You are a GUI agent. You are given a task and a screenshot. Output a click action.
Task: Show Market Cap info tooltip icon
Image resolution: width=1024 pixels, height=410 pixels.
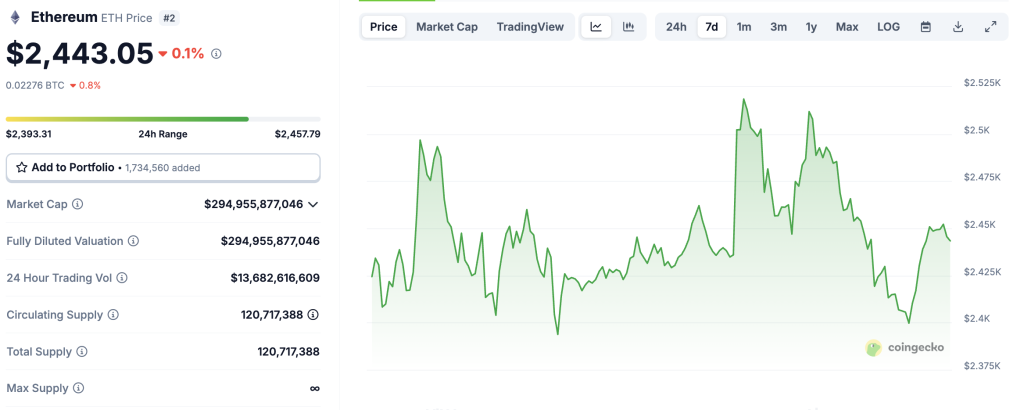click(x=77, y=204)
